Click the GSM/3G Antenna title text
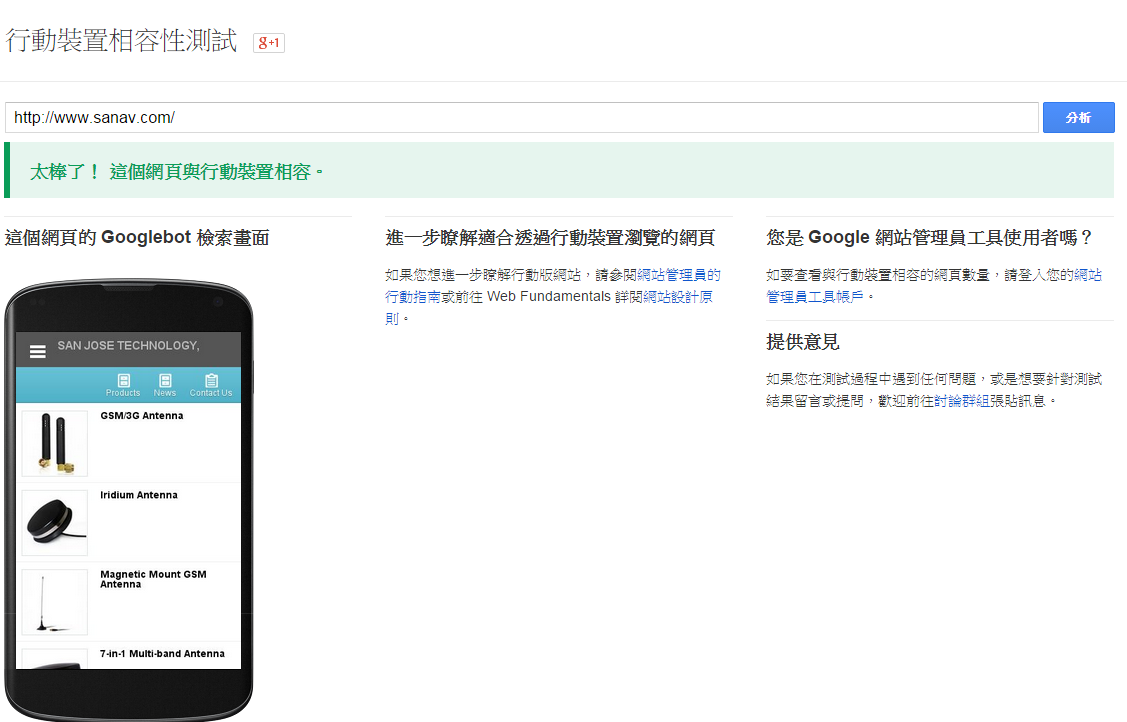1127x722 pixels. coord(142,416)
